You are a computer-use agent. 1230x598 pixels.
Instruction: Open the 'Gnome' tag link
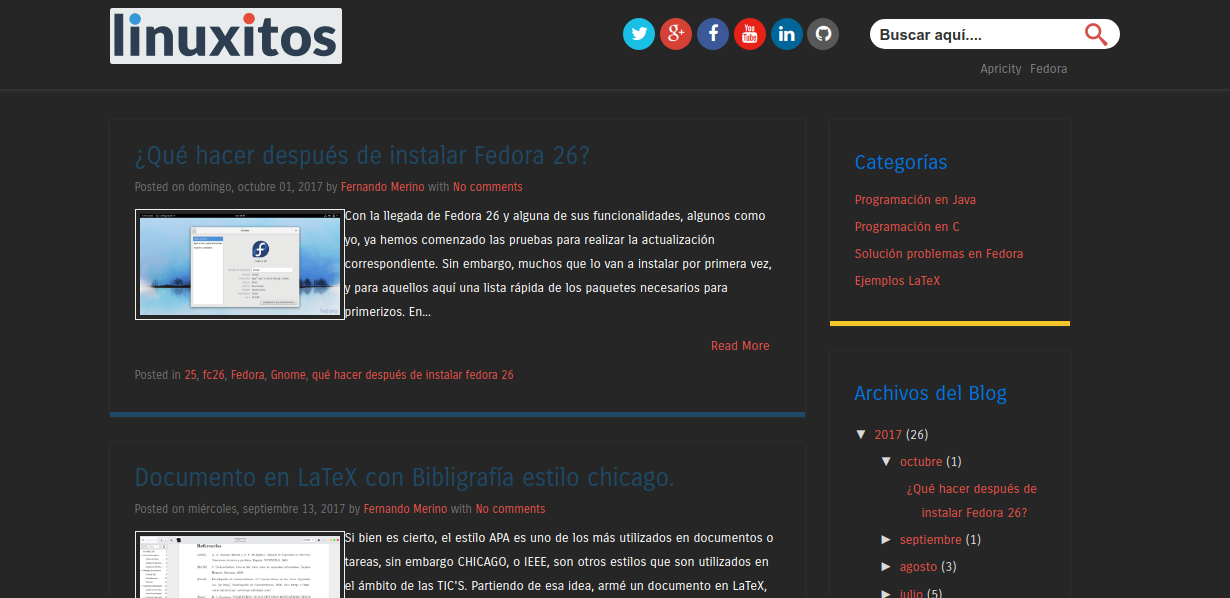pyautogui.click(x=288, y=375)
